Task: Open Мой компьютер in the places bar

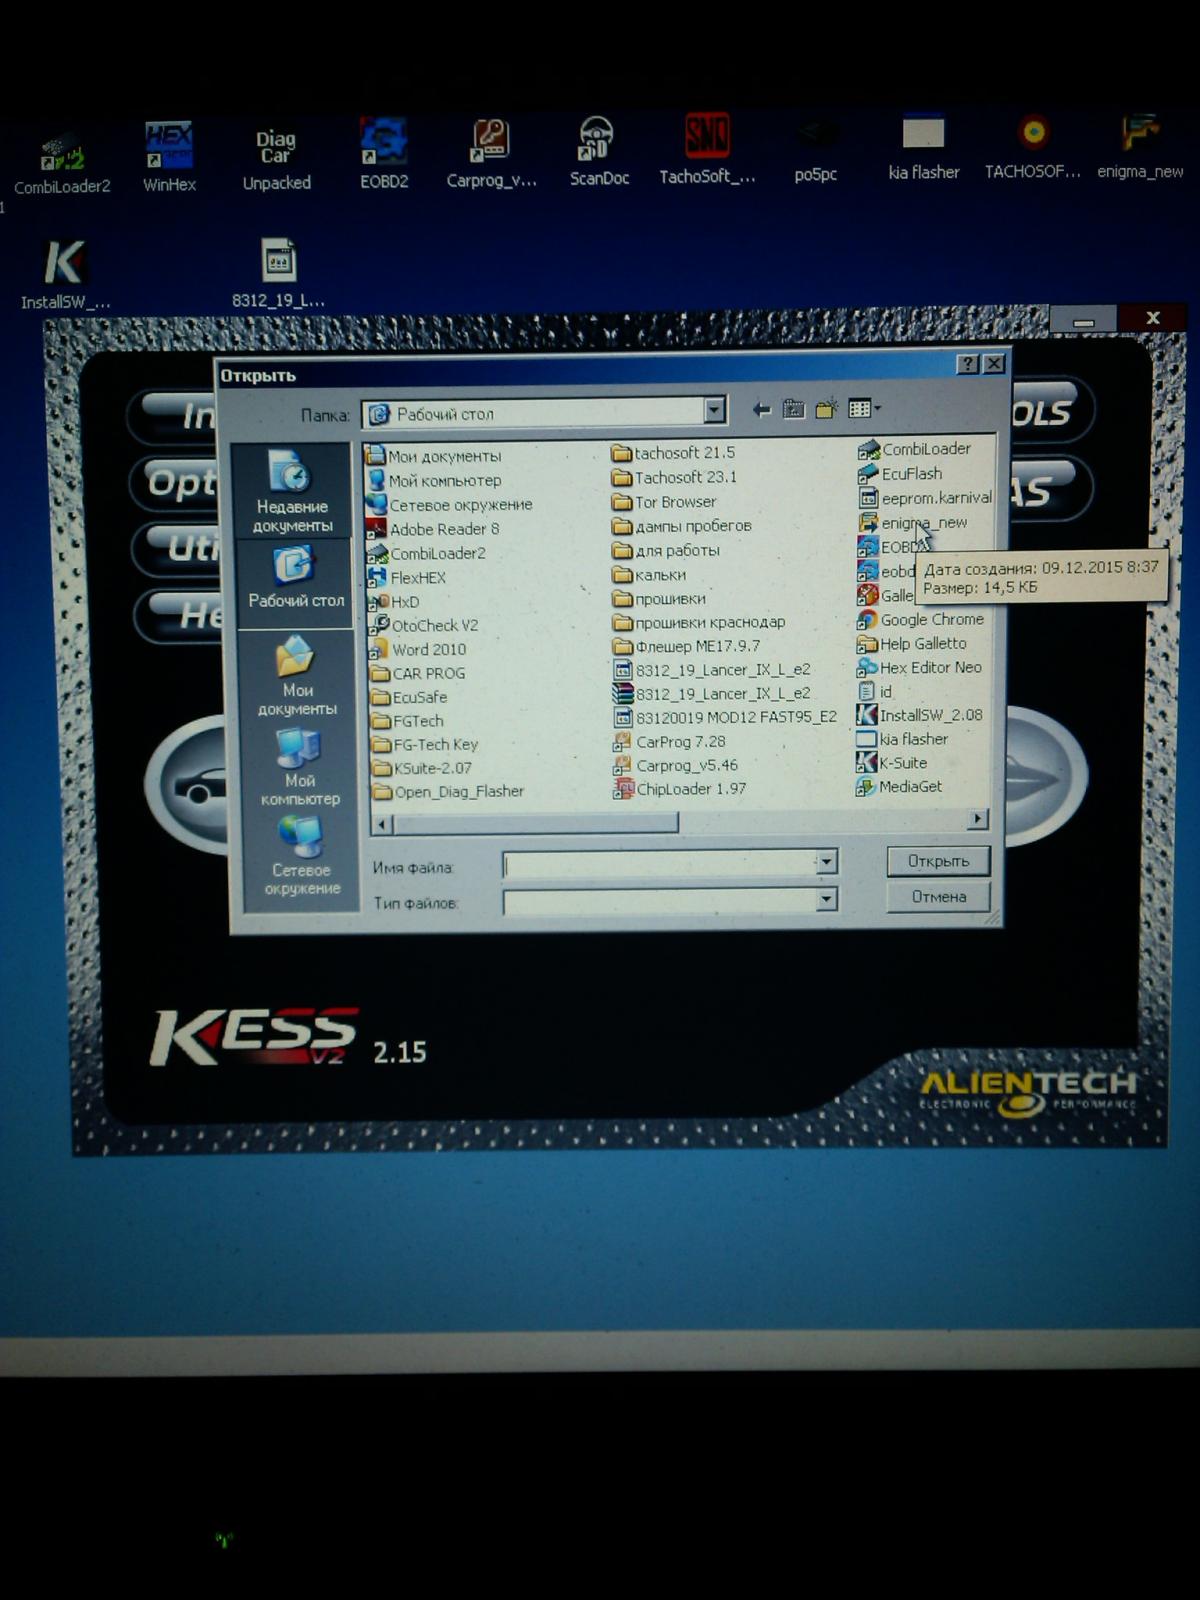Action: coord(299,767)
